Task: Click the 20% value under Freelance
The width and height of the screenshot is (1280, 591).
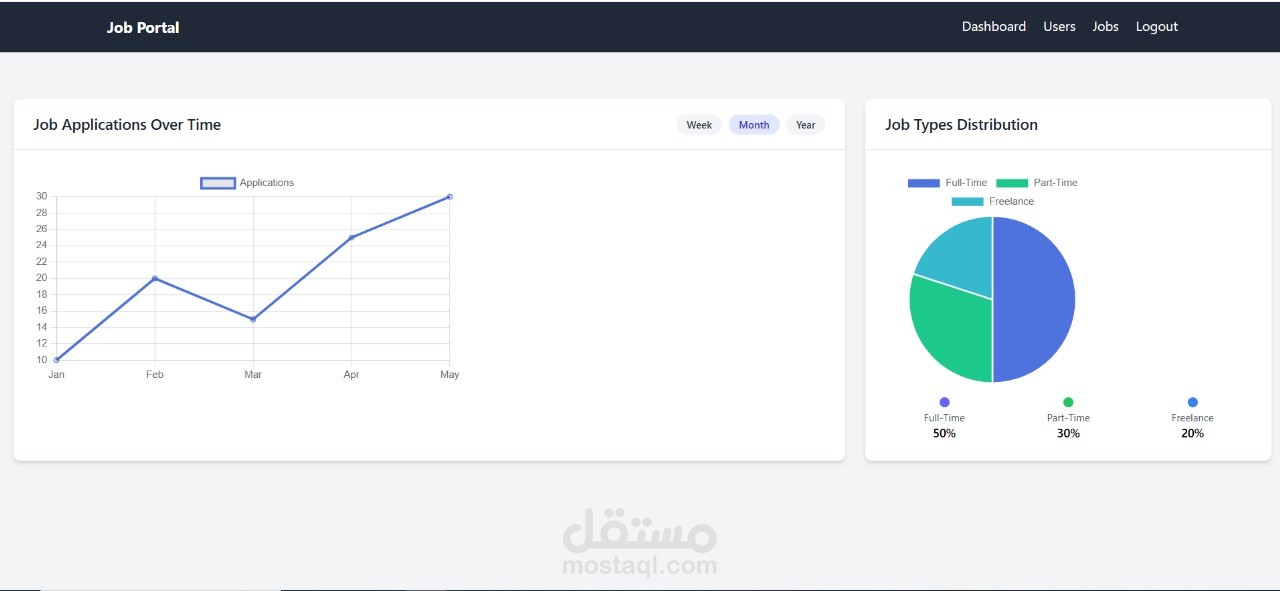Action: point(1192,433)
